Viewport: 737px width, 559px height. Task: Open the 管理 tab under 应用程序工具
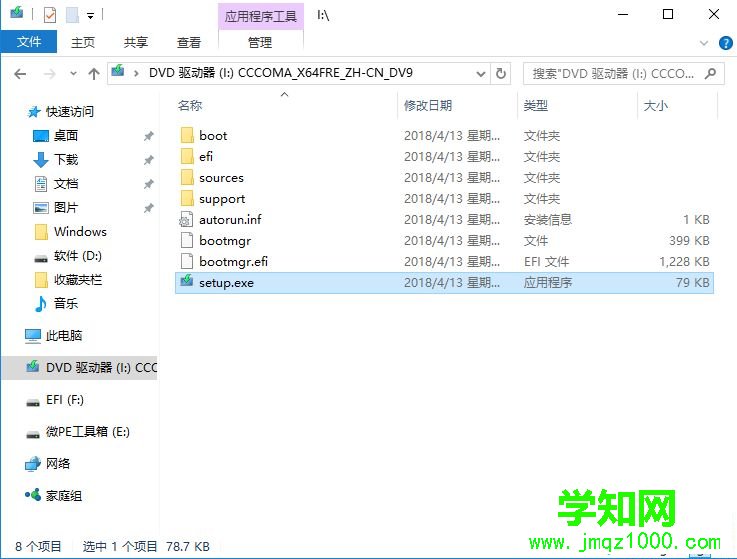pos(260,42)
